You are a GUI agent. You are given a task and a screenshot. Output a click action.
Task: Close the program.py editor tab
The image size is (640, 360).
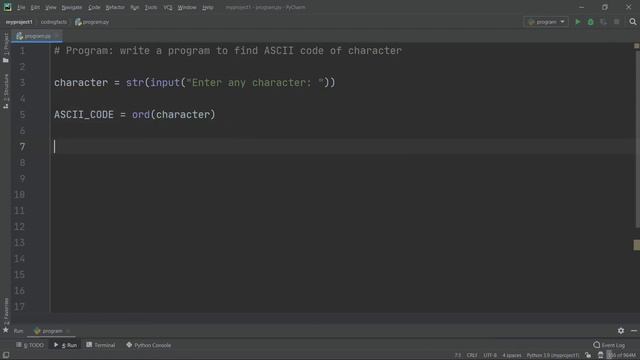[57, 36]
